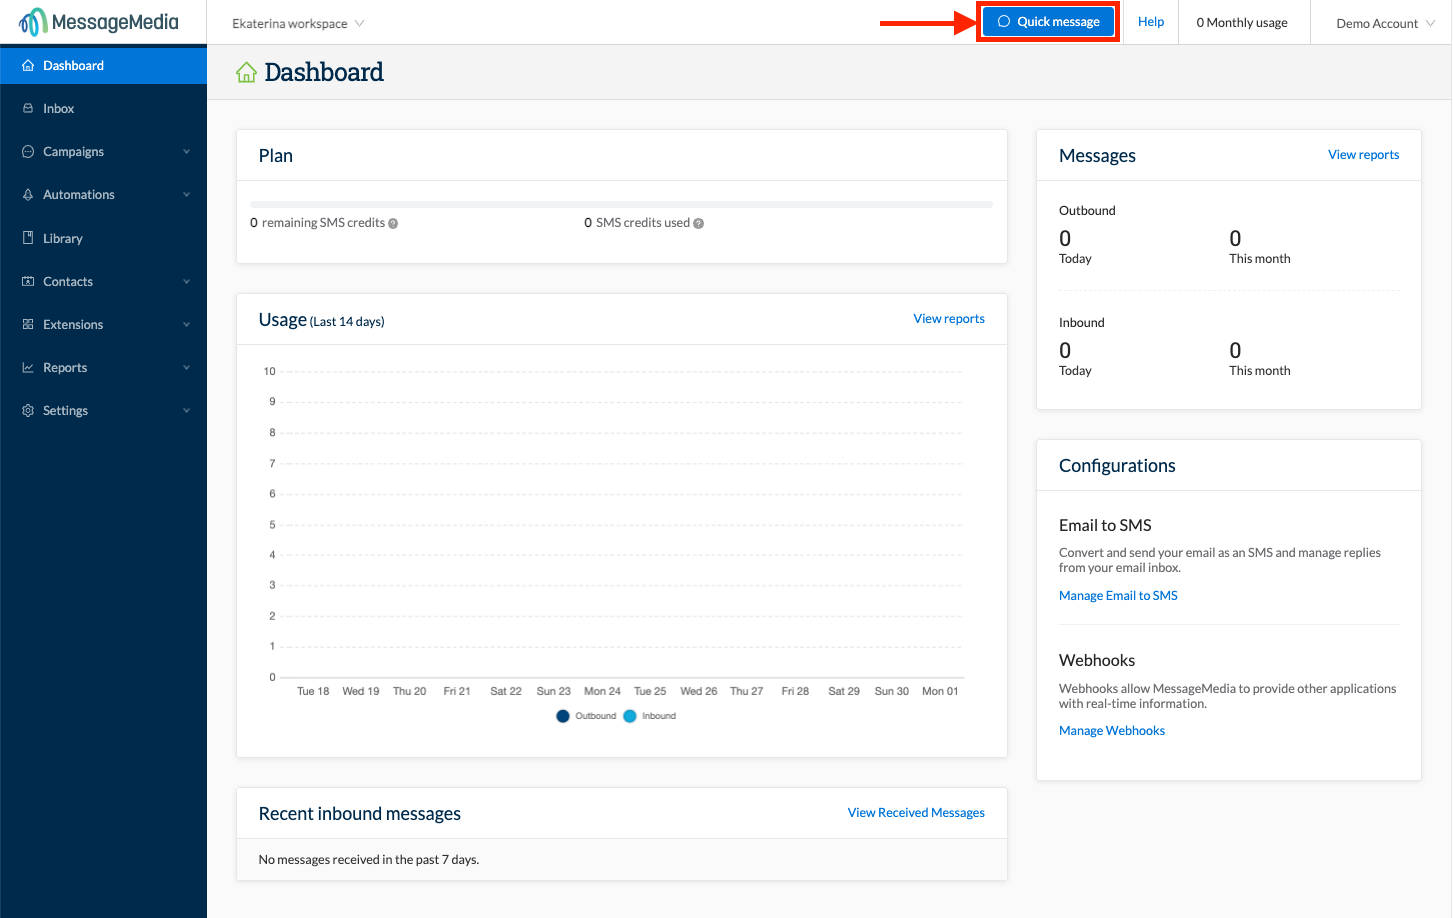Click Outbound 'This month' count

1235,238
